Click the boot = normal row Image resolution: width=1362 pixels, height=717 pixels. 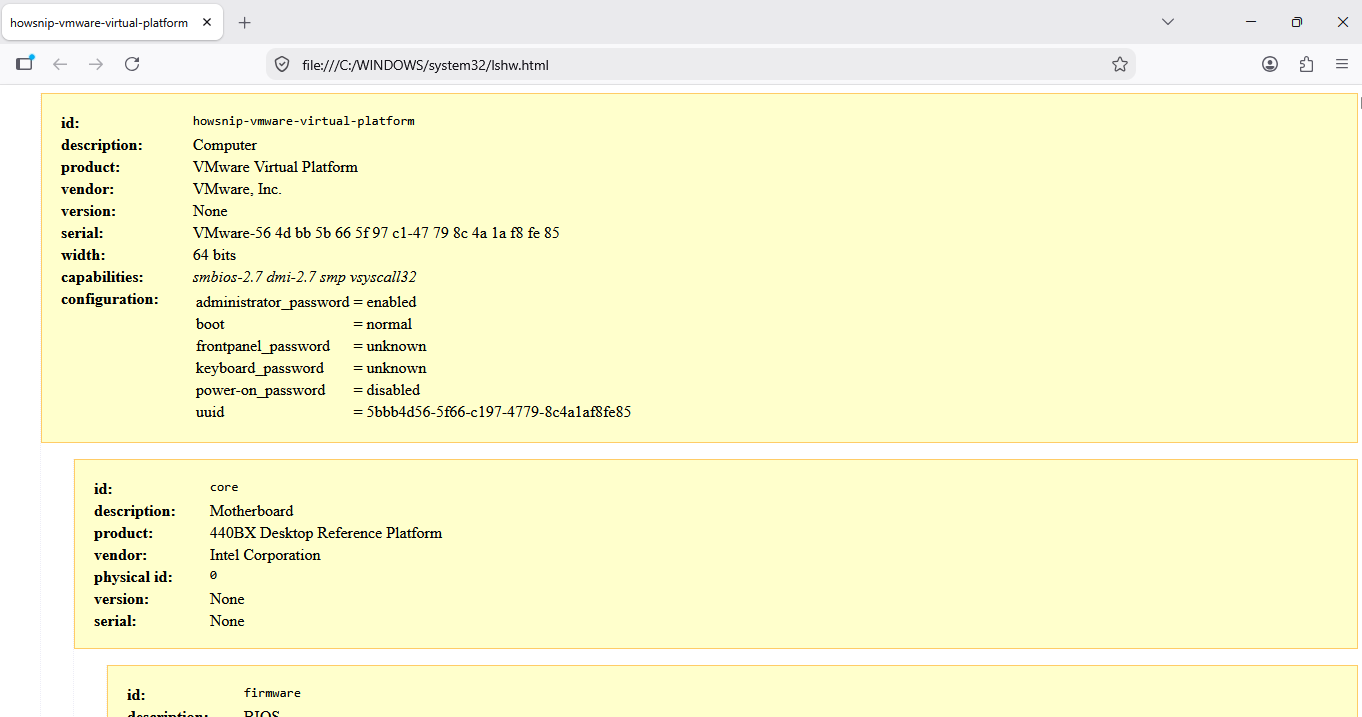coord(304,324)
